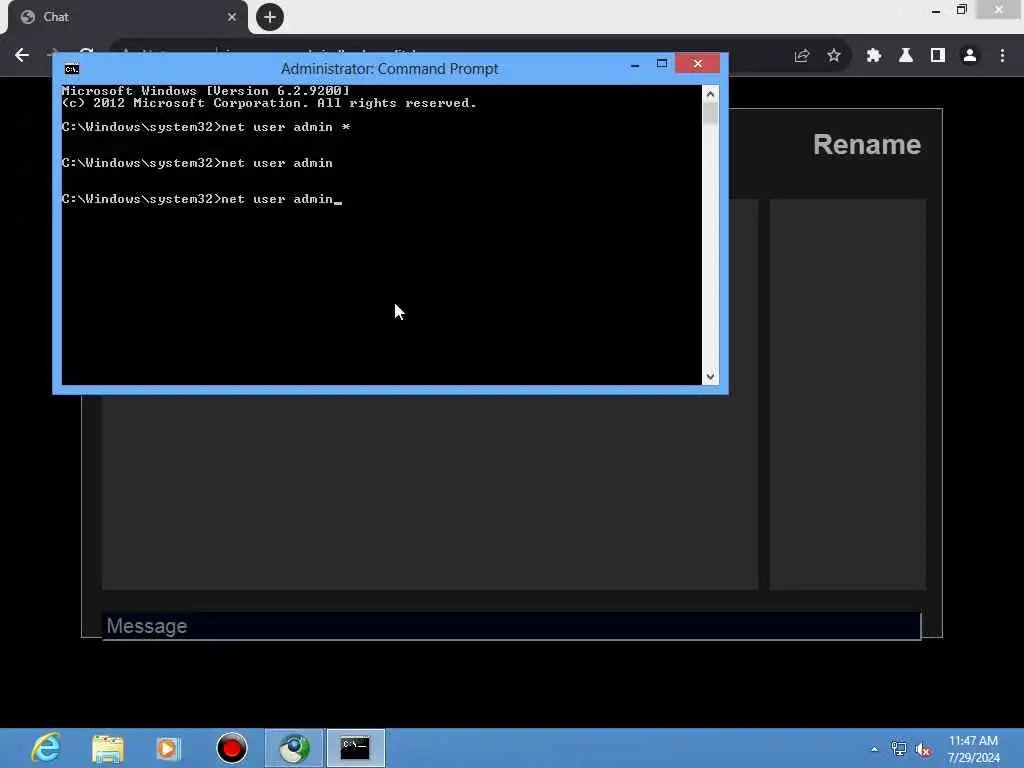Restore down the Chrome window

[x=961, y=9]
